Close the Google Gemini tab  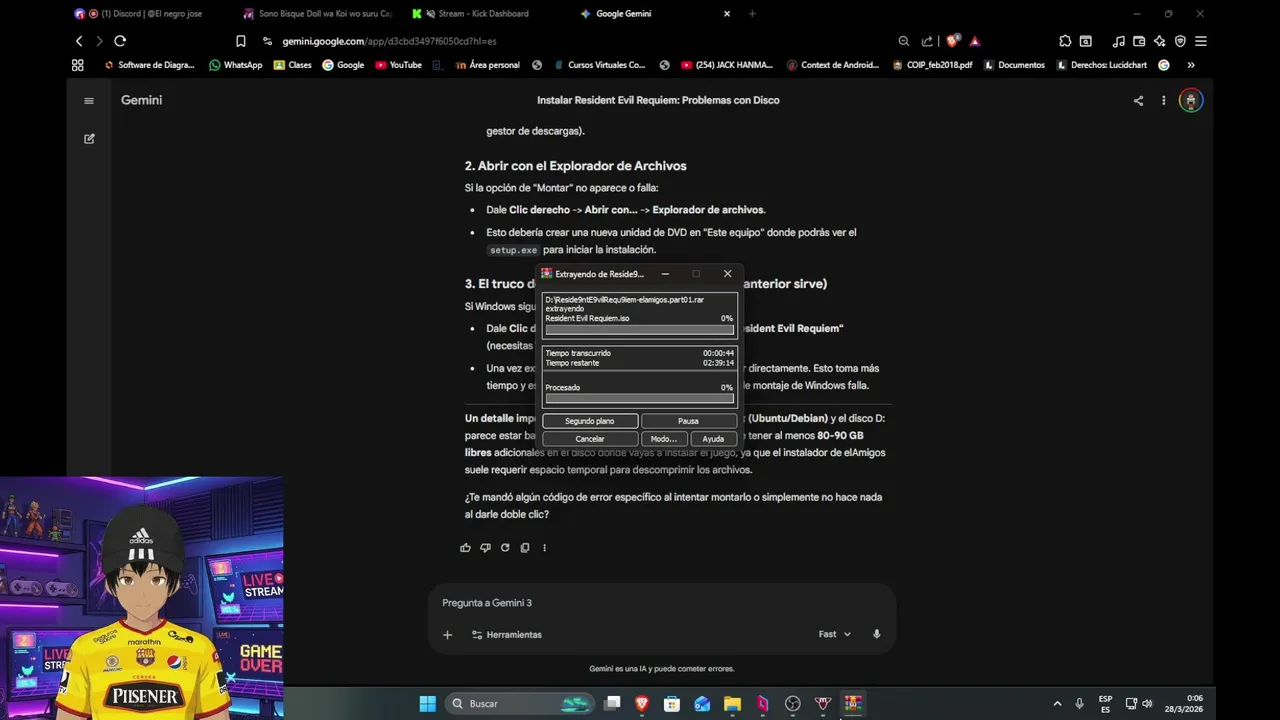tap(727, 14)
